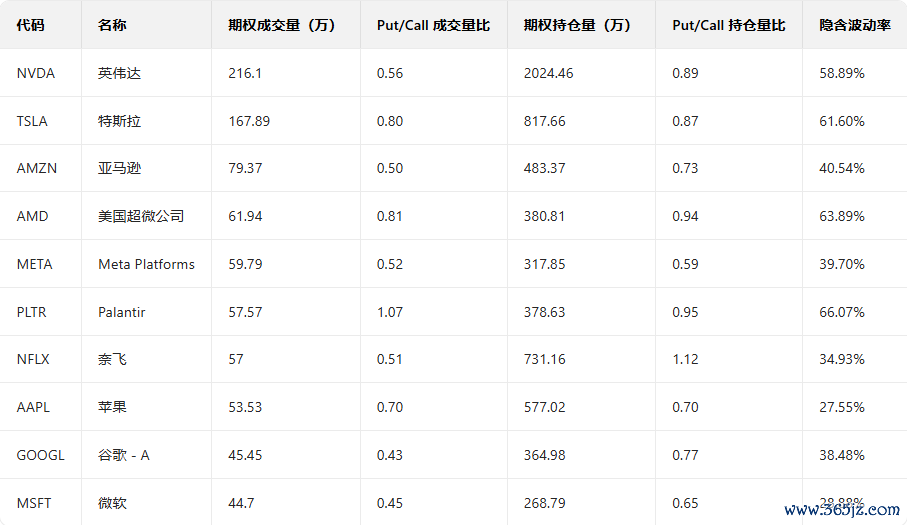
Task: Click the MSFT ticker code
Action: point(35,503)
